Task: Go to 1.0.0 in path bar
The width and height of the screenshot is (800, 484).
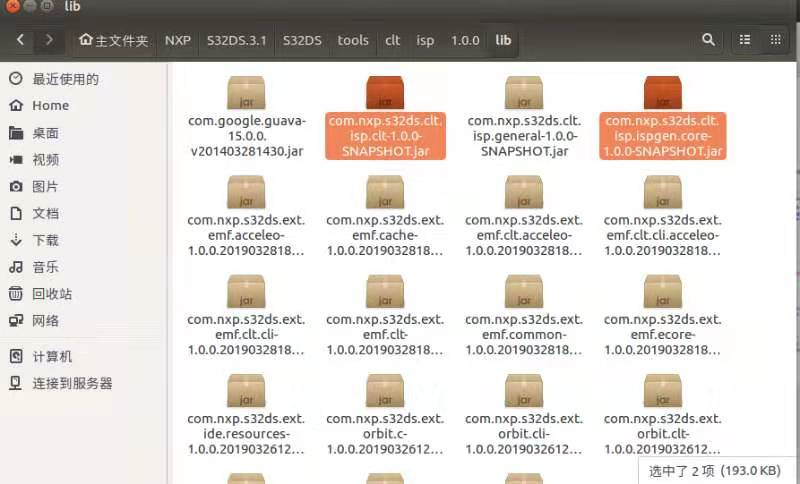Action: click(x=465, y=40)
